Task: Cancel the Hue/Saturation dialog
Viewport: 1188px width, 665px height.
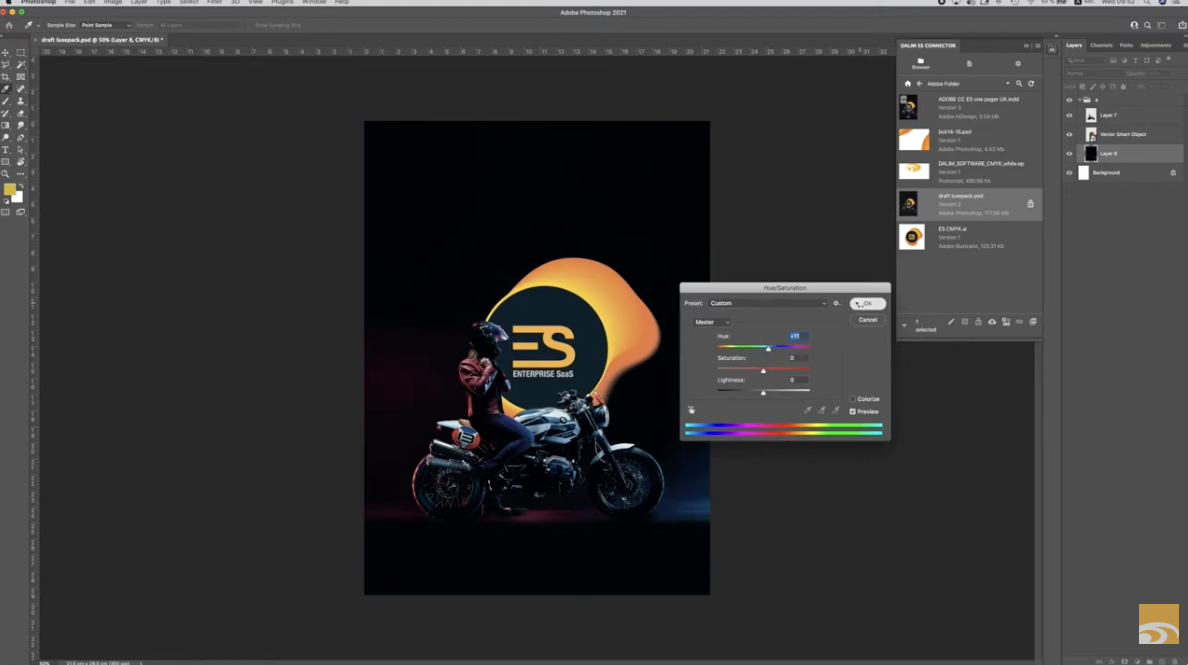Action: pyautogui.click(x=866, y=319)
